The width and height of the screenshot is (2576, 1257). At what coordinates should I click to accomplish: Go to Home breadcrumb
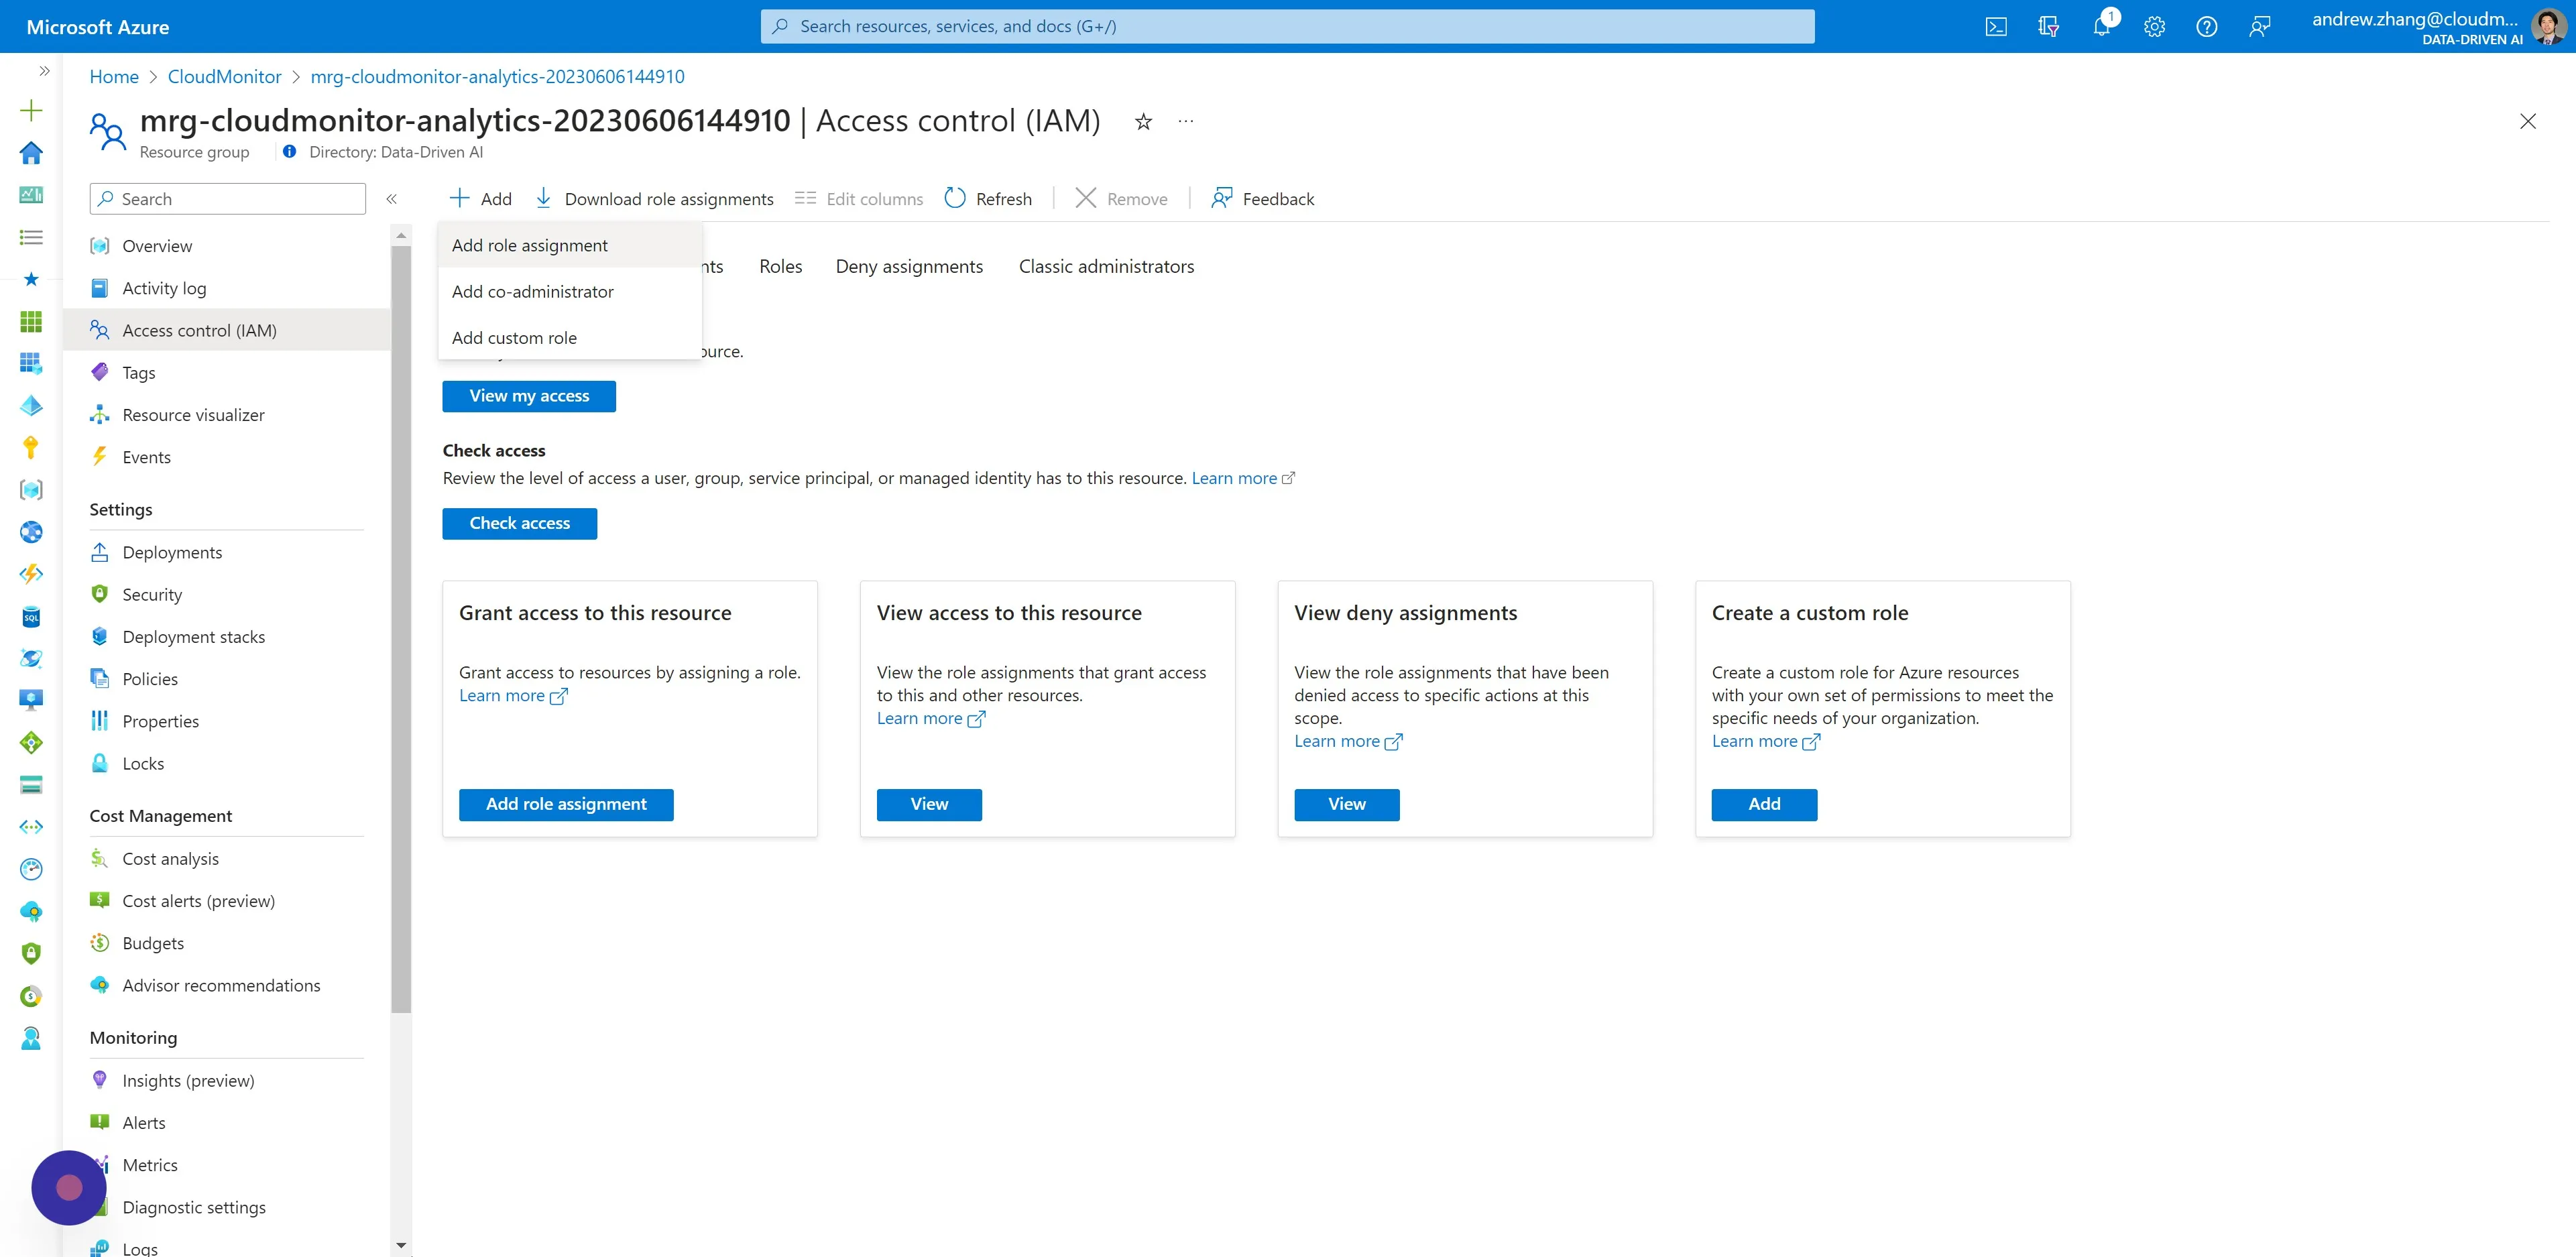point(114,76)
